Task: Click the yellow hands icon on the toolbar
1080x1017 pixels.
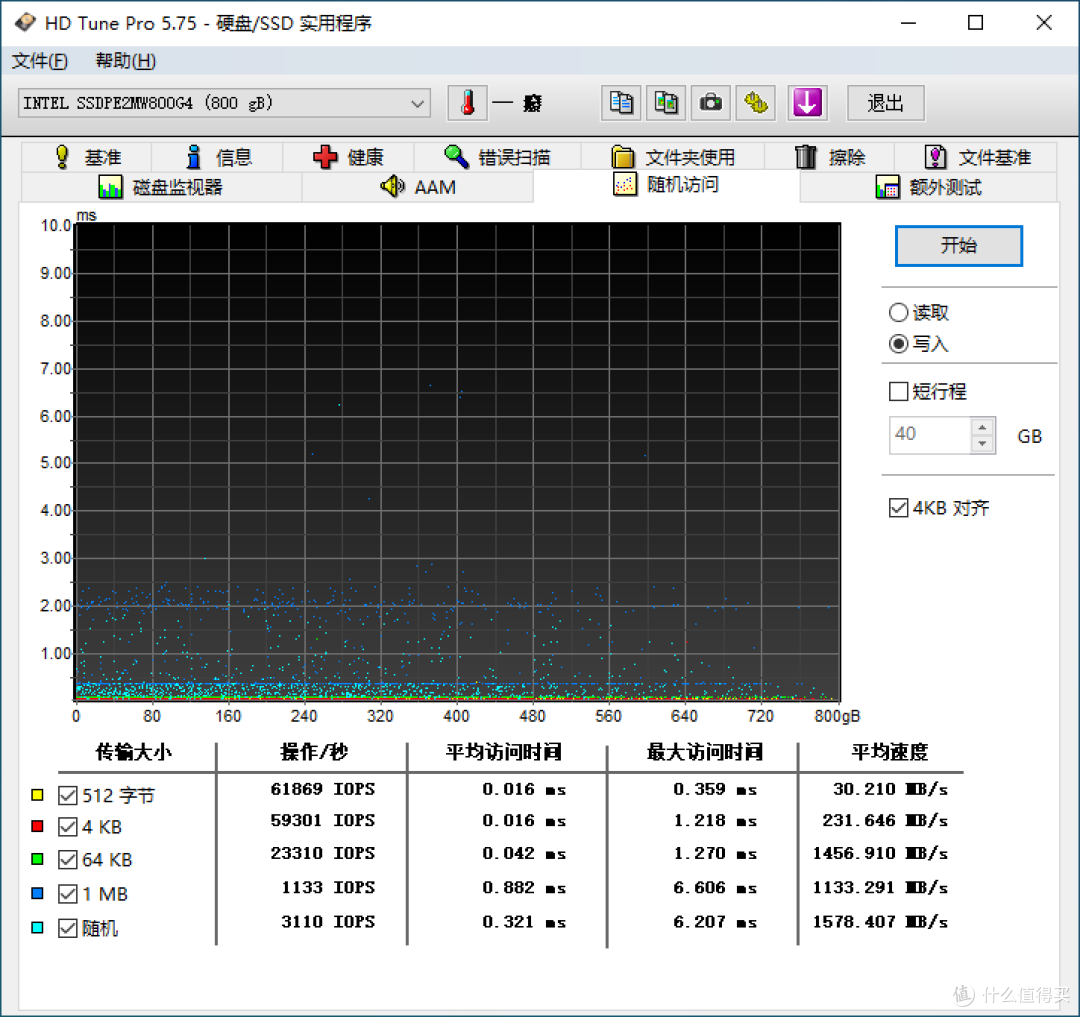Action: [755, 102]
